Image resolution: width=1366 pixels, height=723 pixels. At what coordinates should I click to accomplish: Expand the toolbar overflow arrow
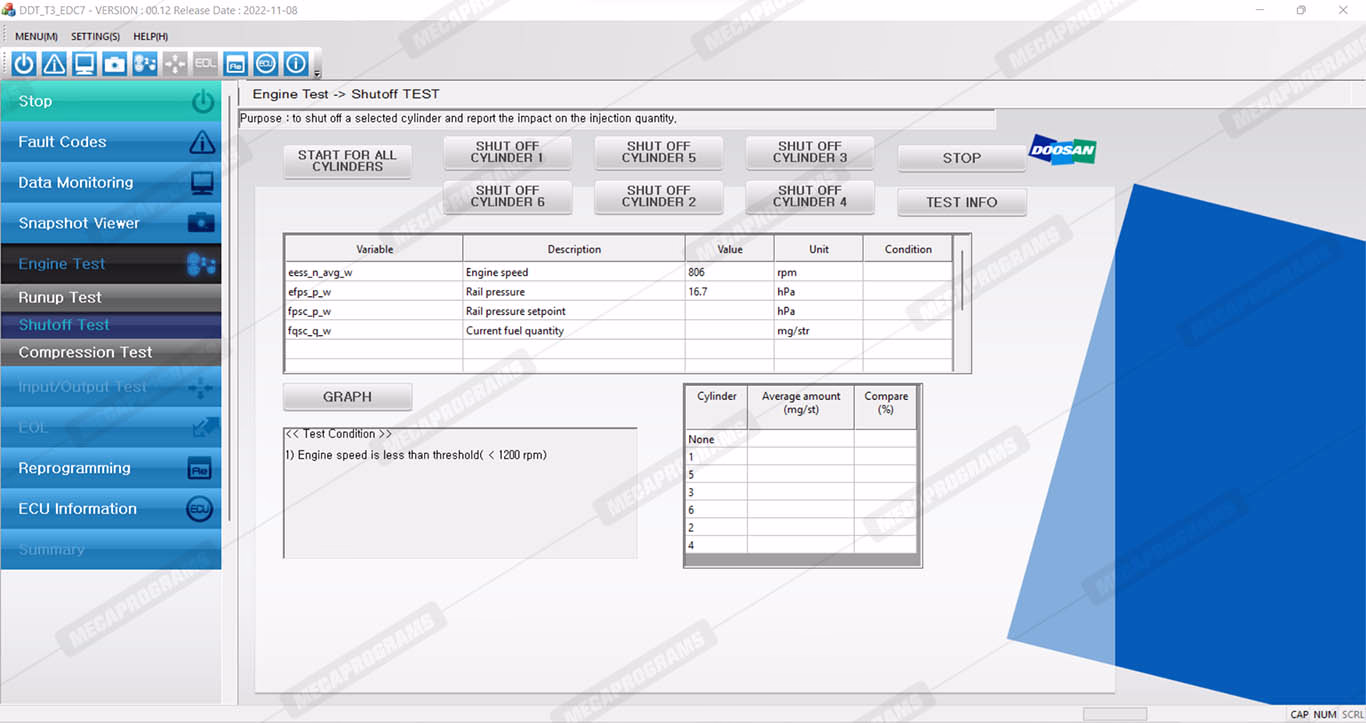click(317, 73)
